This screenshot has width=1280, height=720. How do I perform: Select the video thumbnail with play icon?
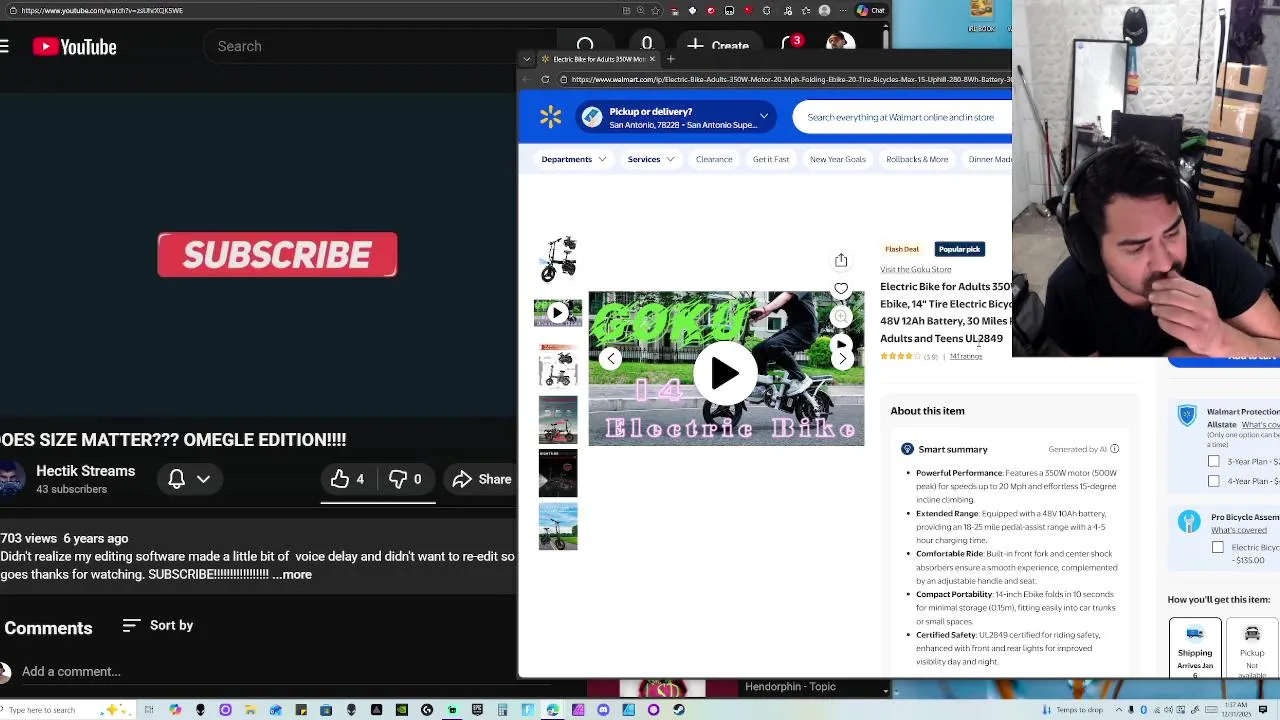pos(558,313)
